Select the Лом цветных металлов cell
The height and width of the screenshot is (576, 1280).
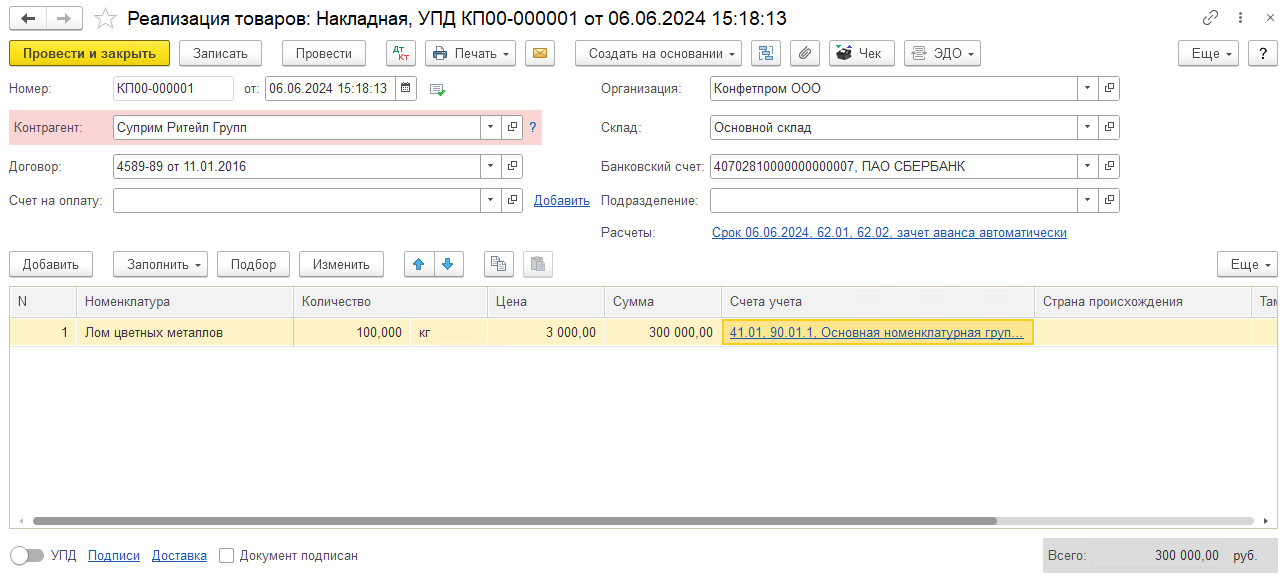(x=185, y=332)
